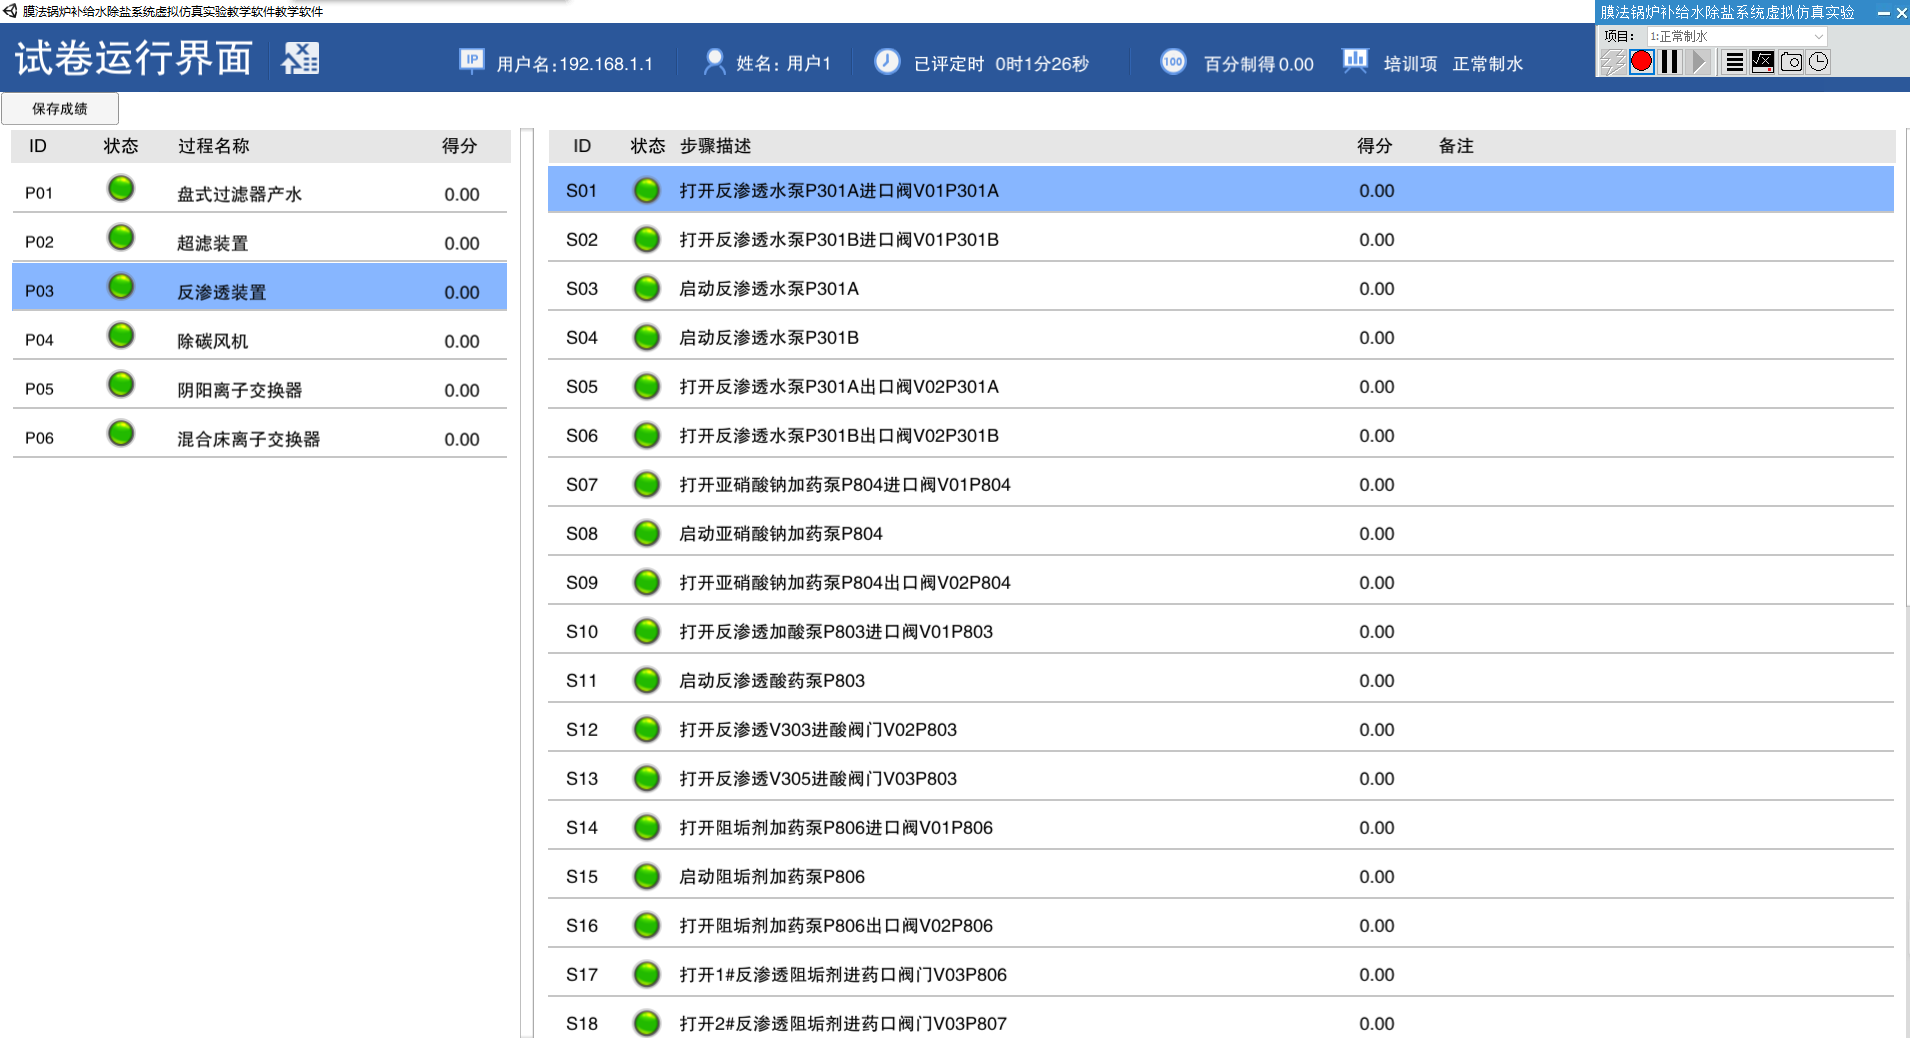The height and width of the screenshot is (1038, 1910).
Task: Click the 过程名称 column header
Action: [214, 146]
